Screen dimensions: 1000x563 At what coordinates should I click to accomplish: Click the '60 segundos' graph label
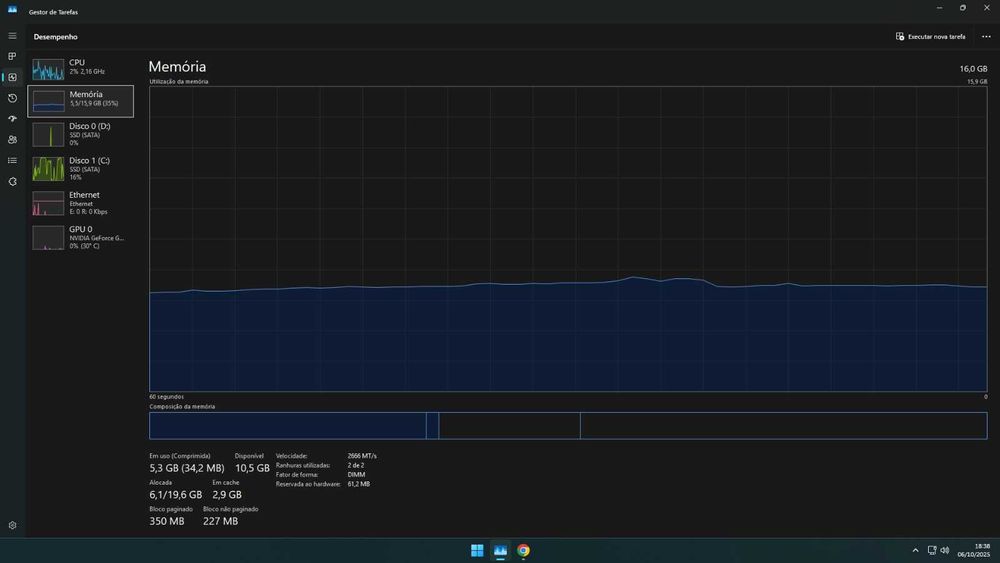pos(166,397)
